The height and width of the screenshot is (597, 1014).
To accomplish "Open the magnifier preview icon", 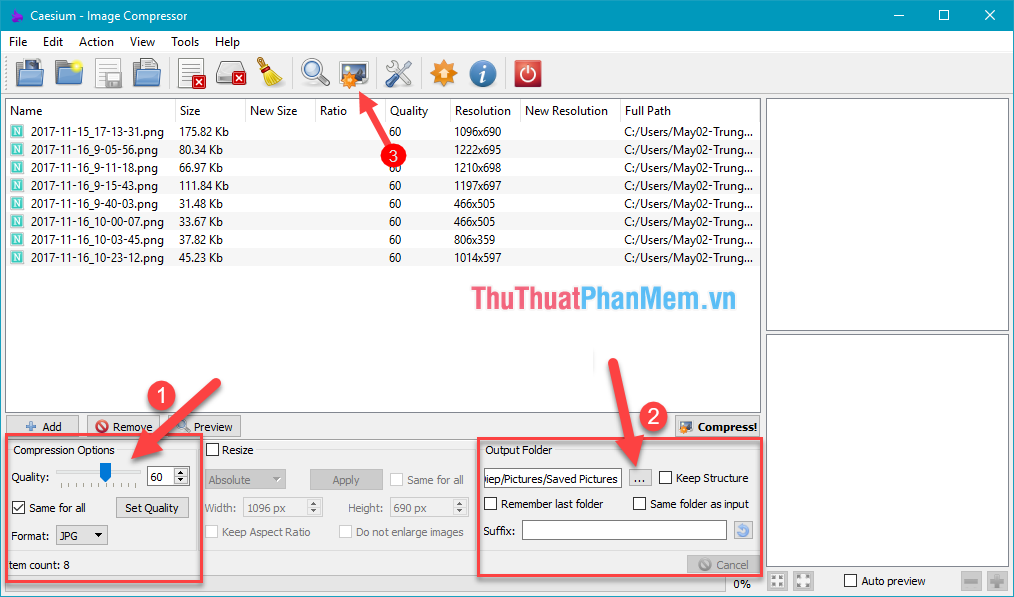I will [x=315, y=73].
